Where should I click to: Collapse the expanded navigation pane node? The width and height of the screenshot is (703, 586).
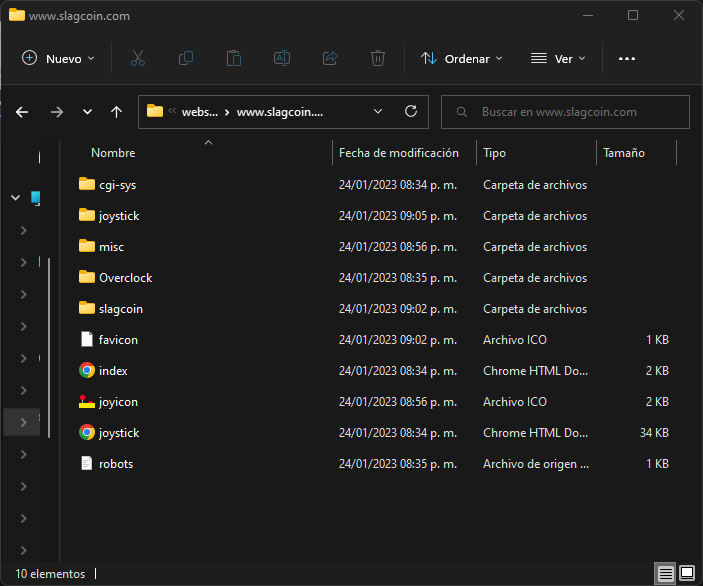point(16,197)
